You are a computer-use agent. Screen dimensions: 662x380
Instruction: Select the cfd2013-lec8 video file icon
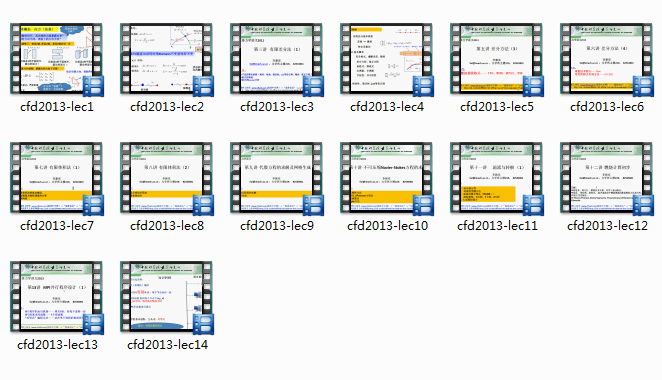(x=167, y=178)
